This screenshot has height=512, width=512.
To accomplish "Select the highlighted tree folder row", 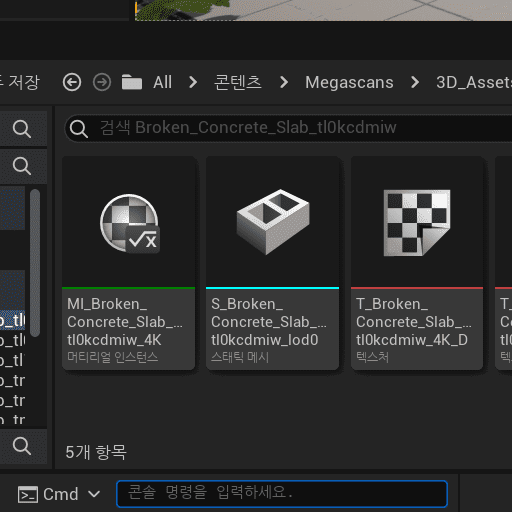I will pyautogui.click(x=13, y=321).
